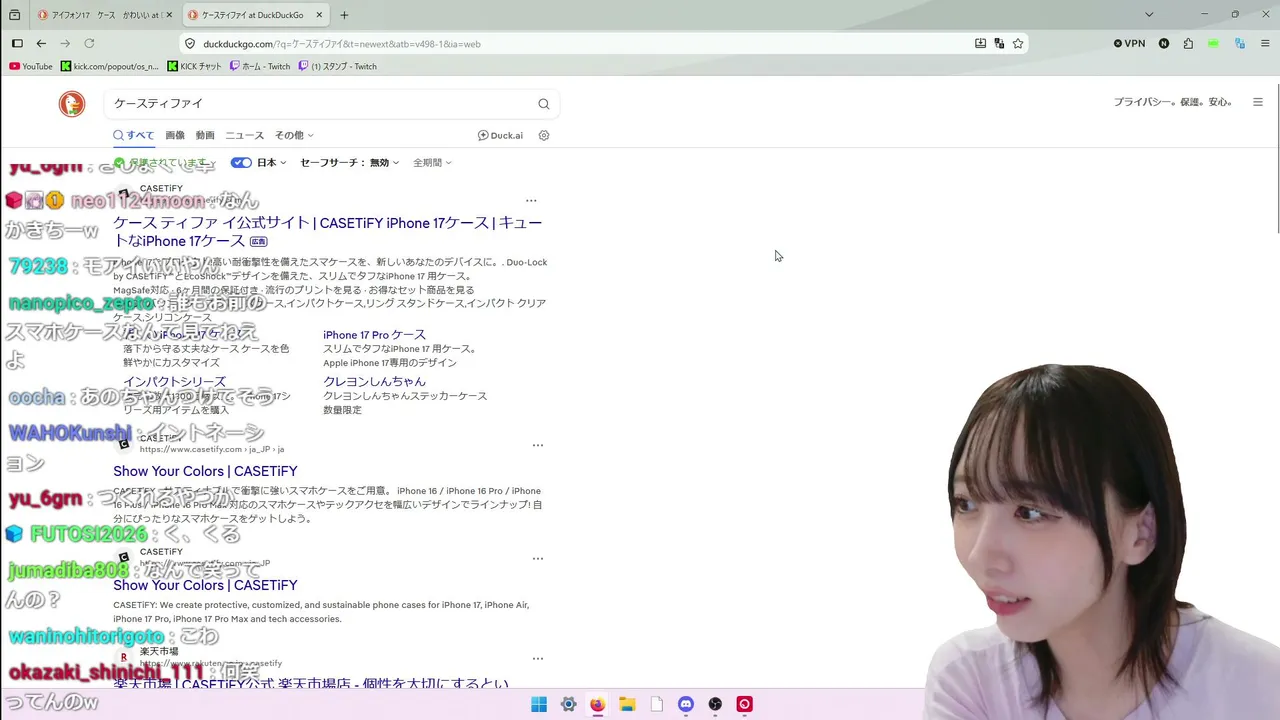Open three-dot menu for the third CASETiFY result
The image size is (1280, 720).
coord(538,559)
